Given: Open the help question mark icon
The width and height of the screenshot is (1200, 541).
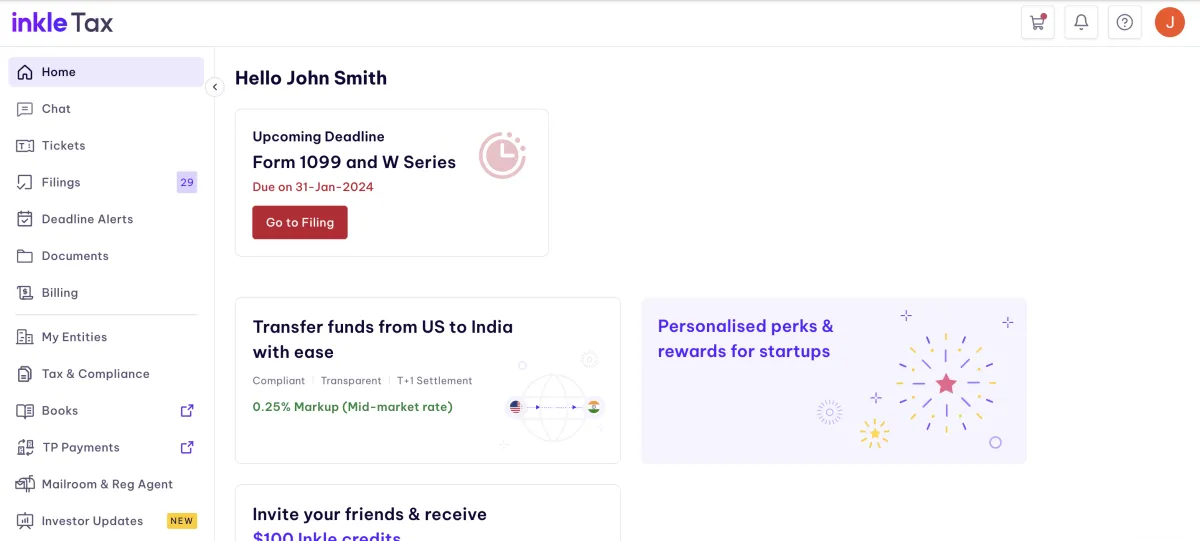Looking at the screenshot, I should coord(1125,22).
